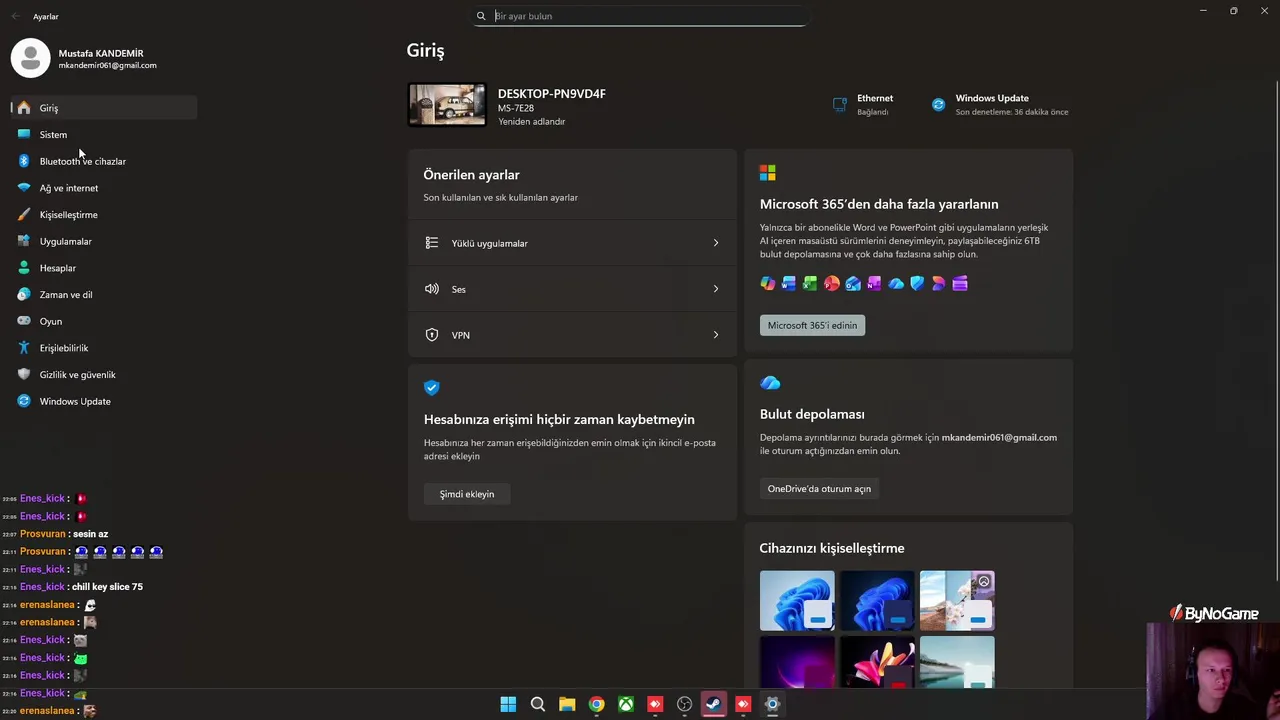1280x720 pixels.
Task: Expand the Yüklü uygulamalar row
Action: (572, 243)
